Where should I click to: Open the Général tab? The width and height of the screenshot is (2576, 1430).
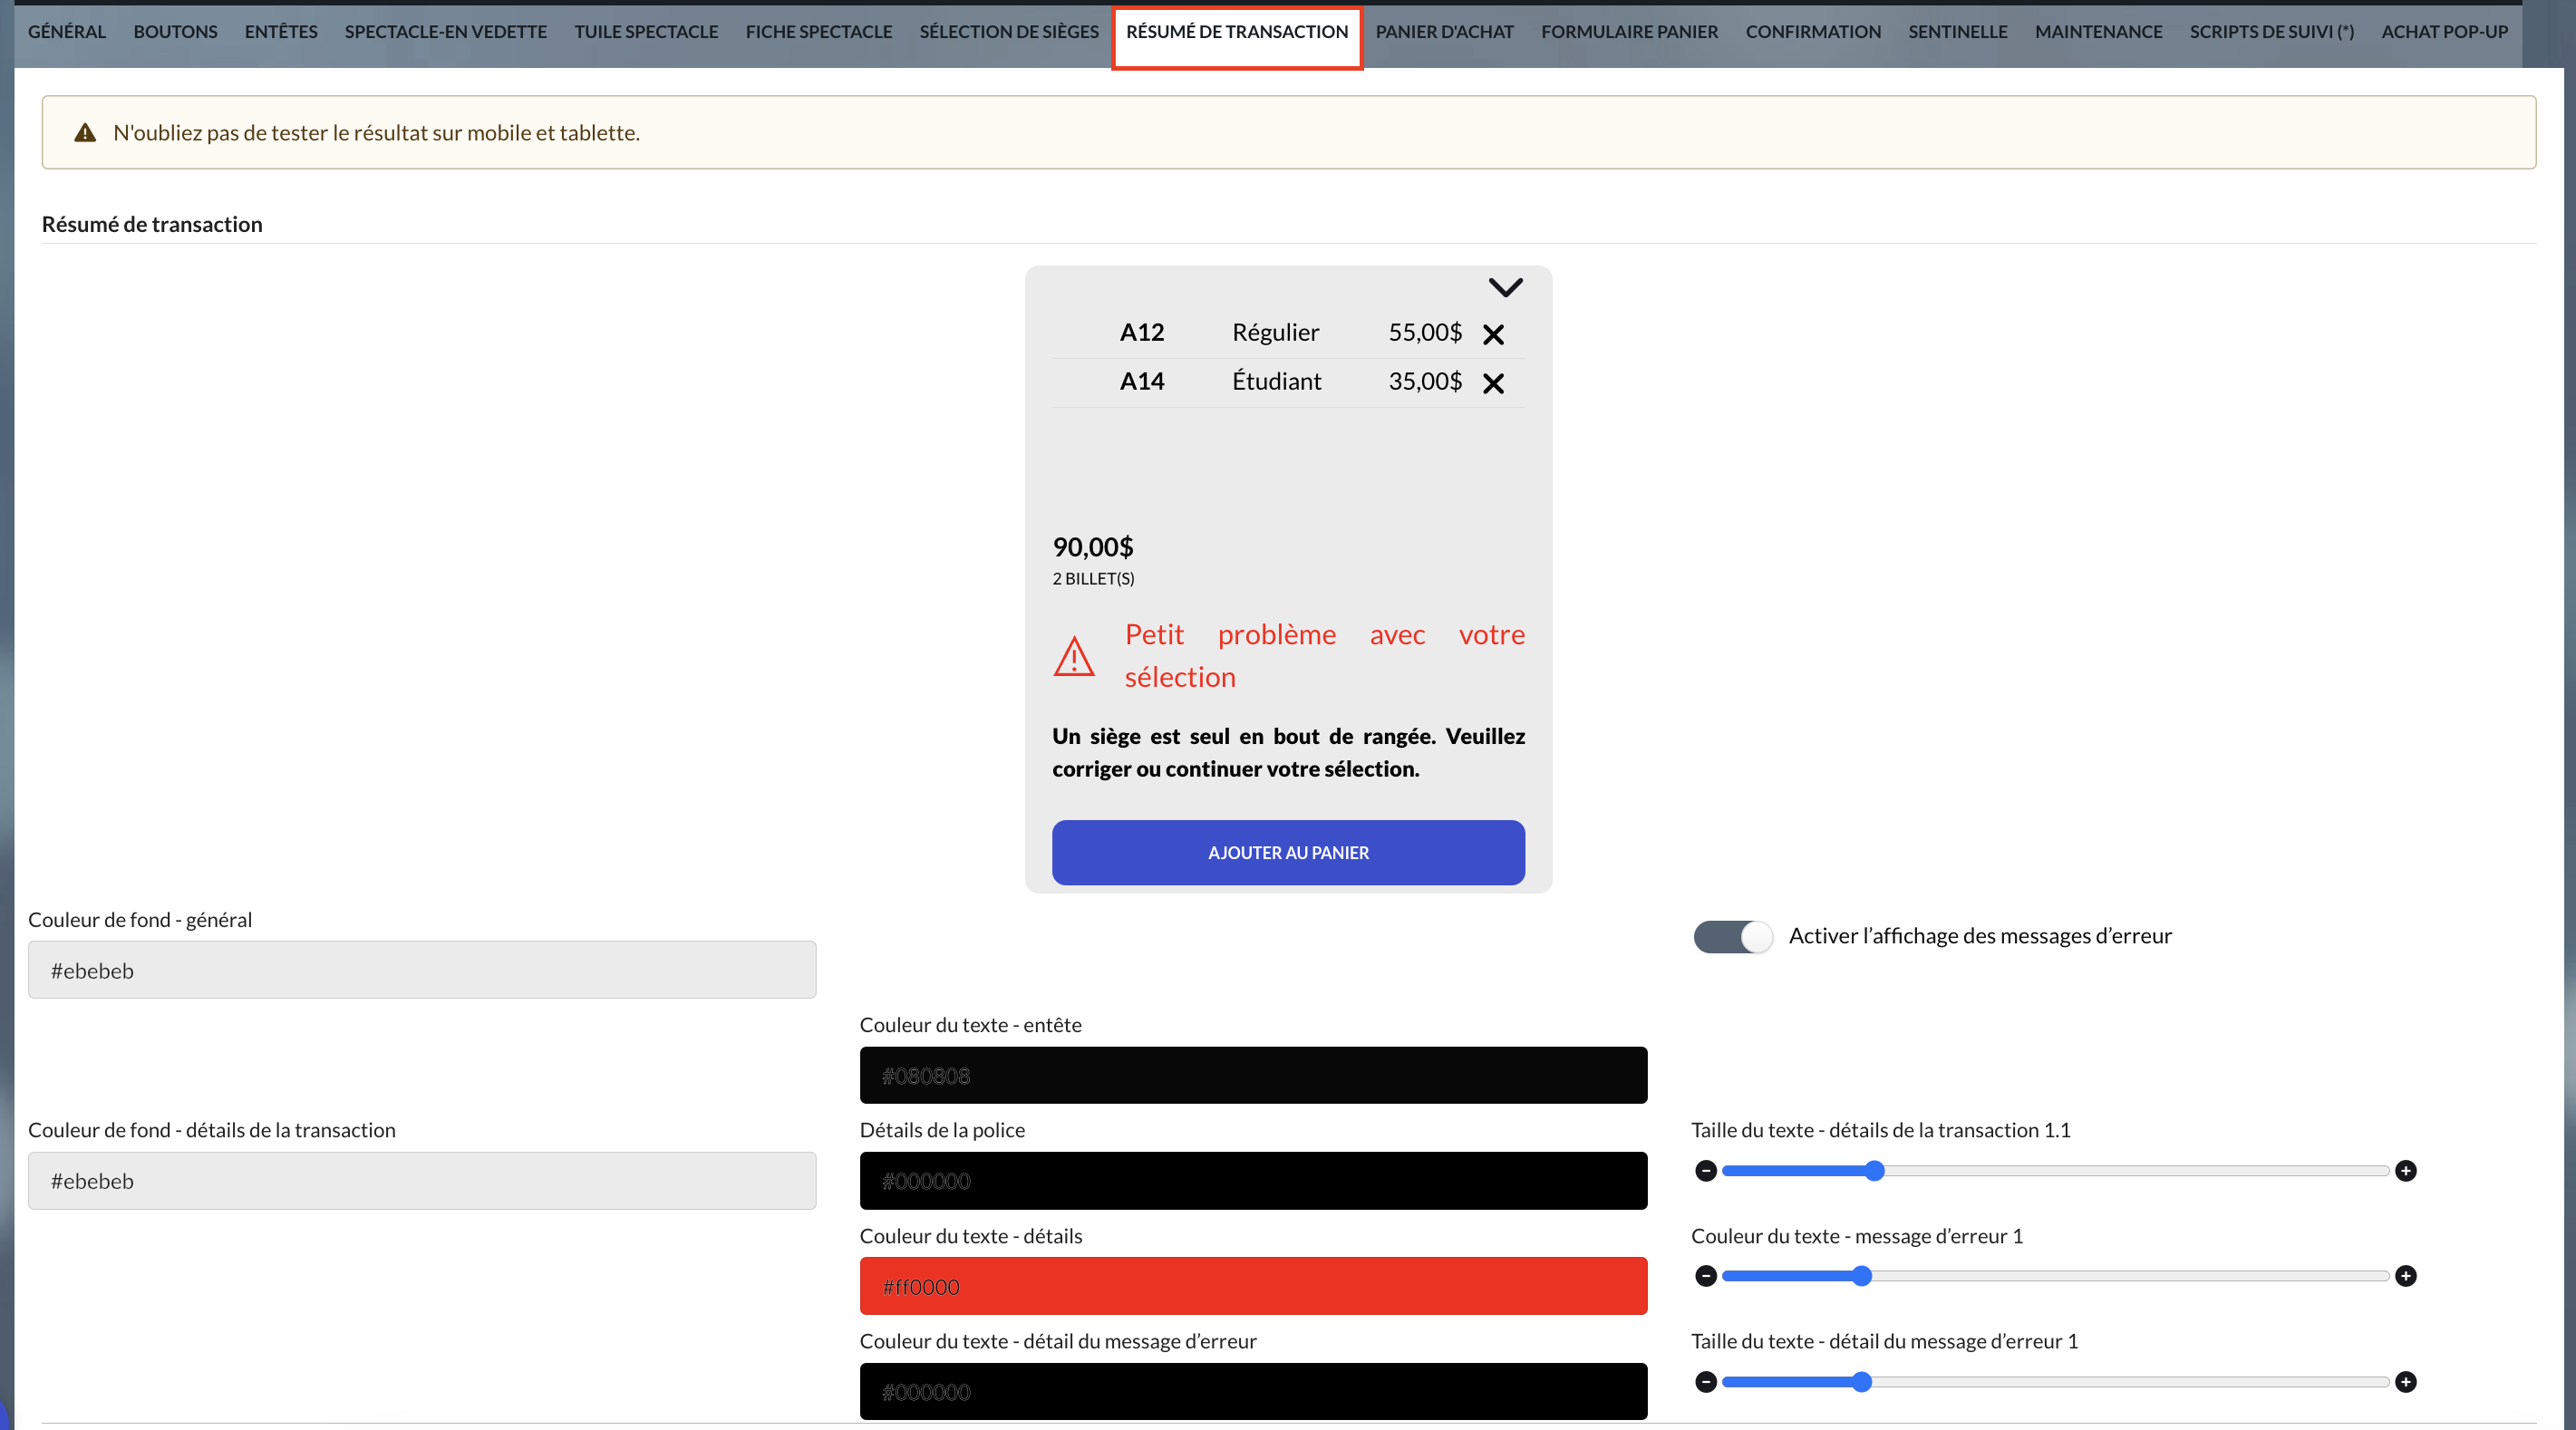point(67,32)
